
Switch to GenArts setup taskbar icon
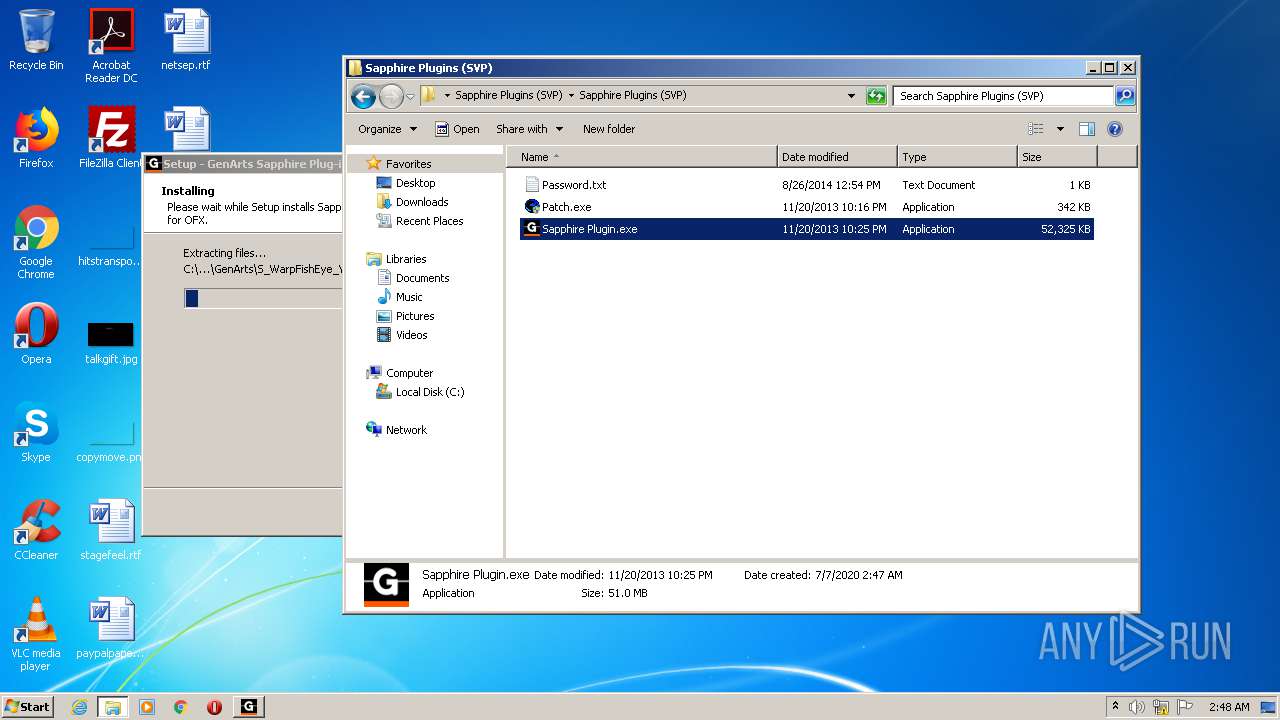pyautogui.click(x=249, y=707)
